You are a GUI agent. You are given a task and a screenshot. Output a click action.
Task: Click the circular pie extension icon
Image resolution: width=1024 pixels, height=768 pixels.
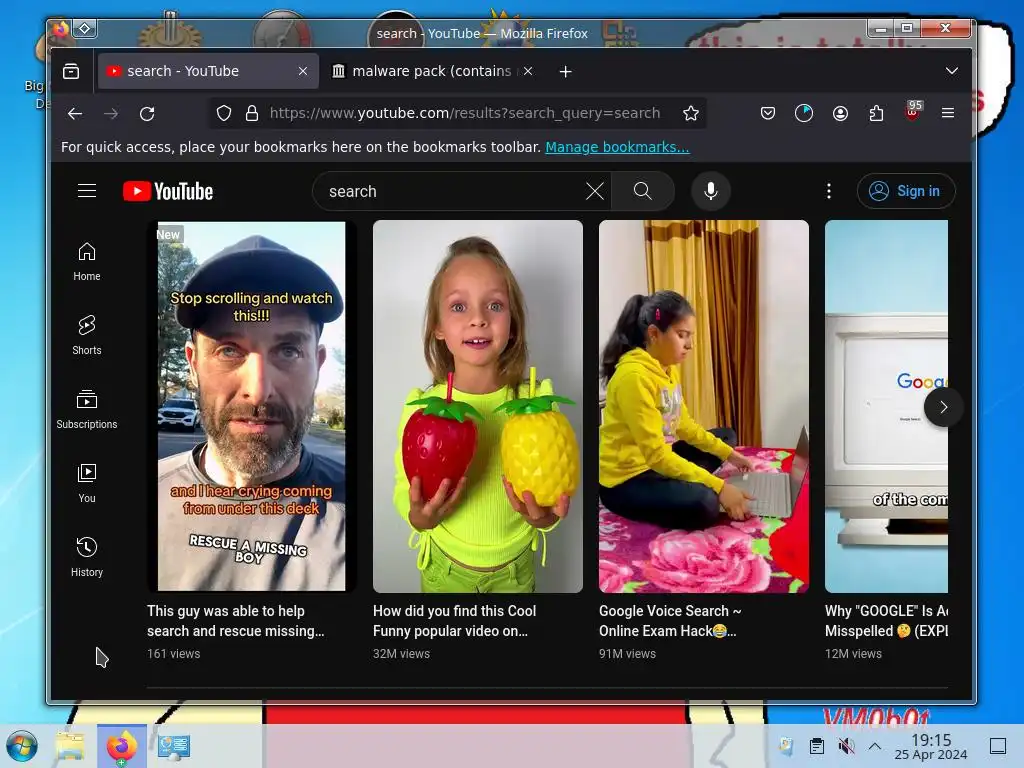point(804,114)
